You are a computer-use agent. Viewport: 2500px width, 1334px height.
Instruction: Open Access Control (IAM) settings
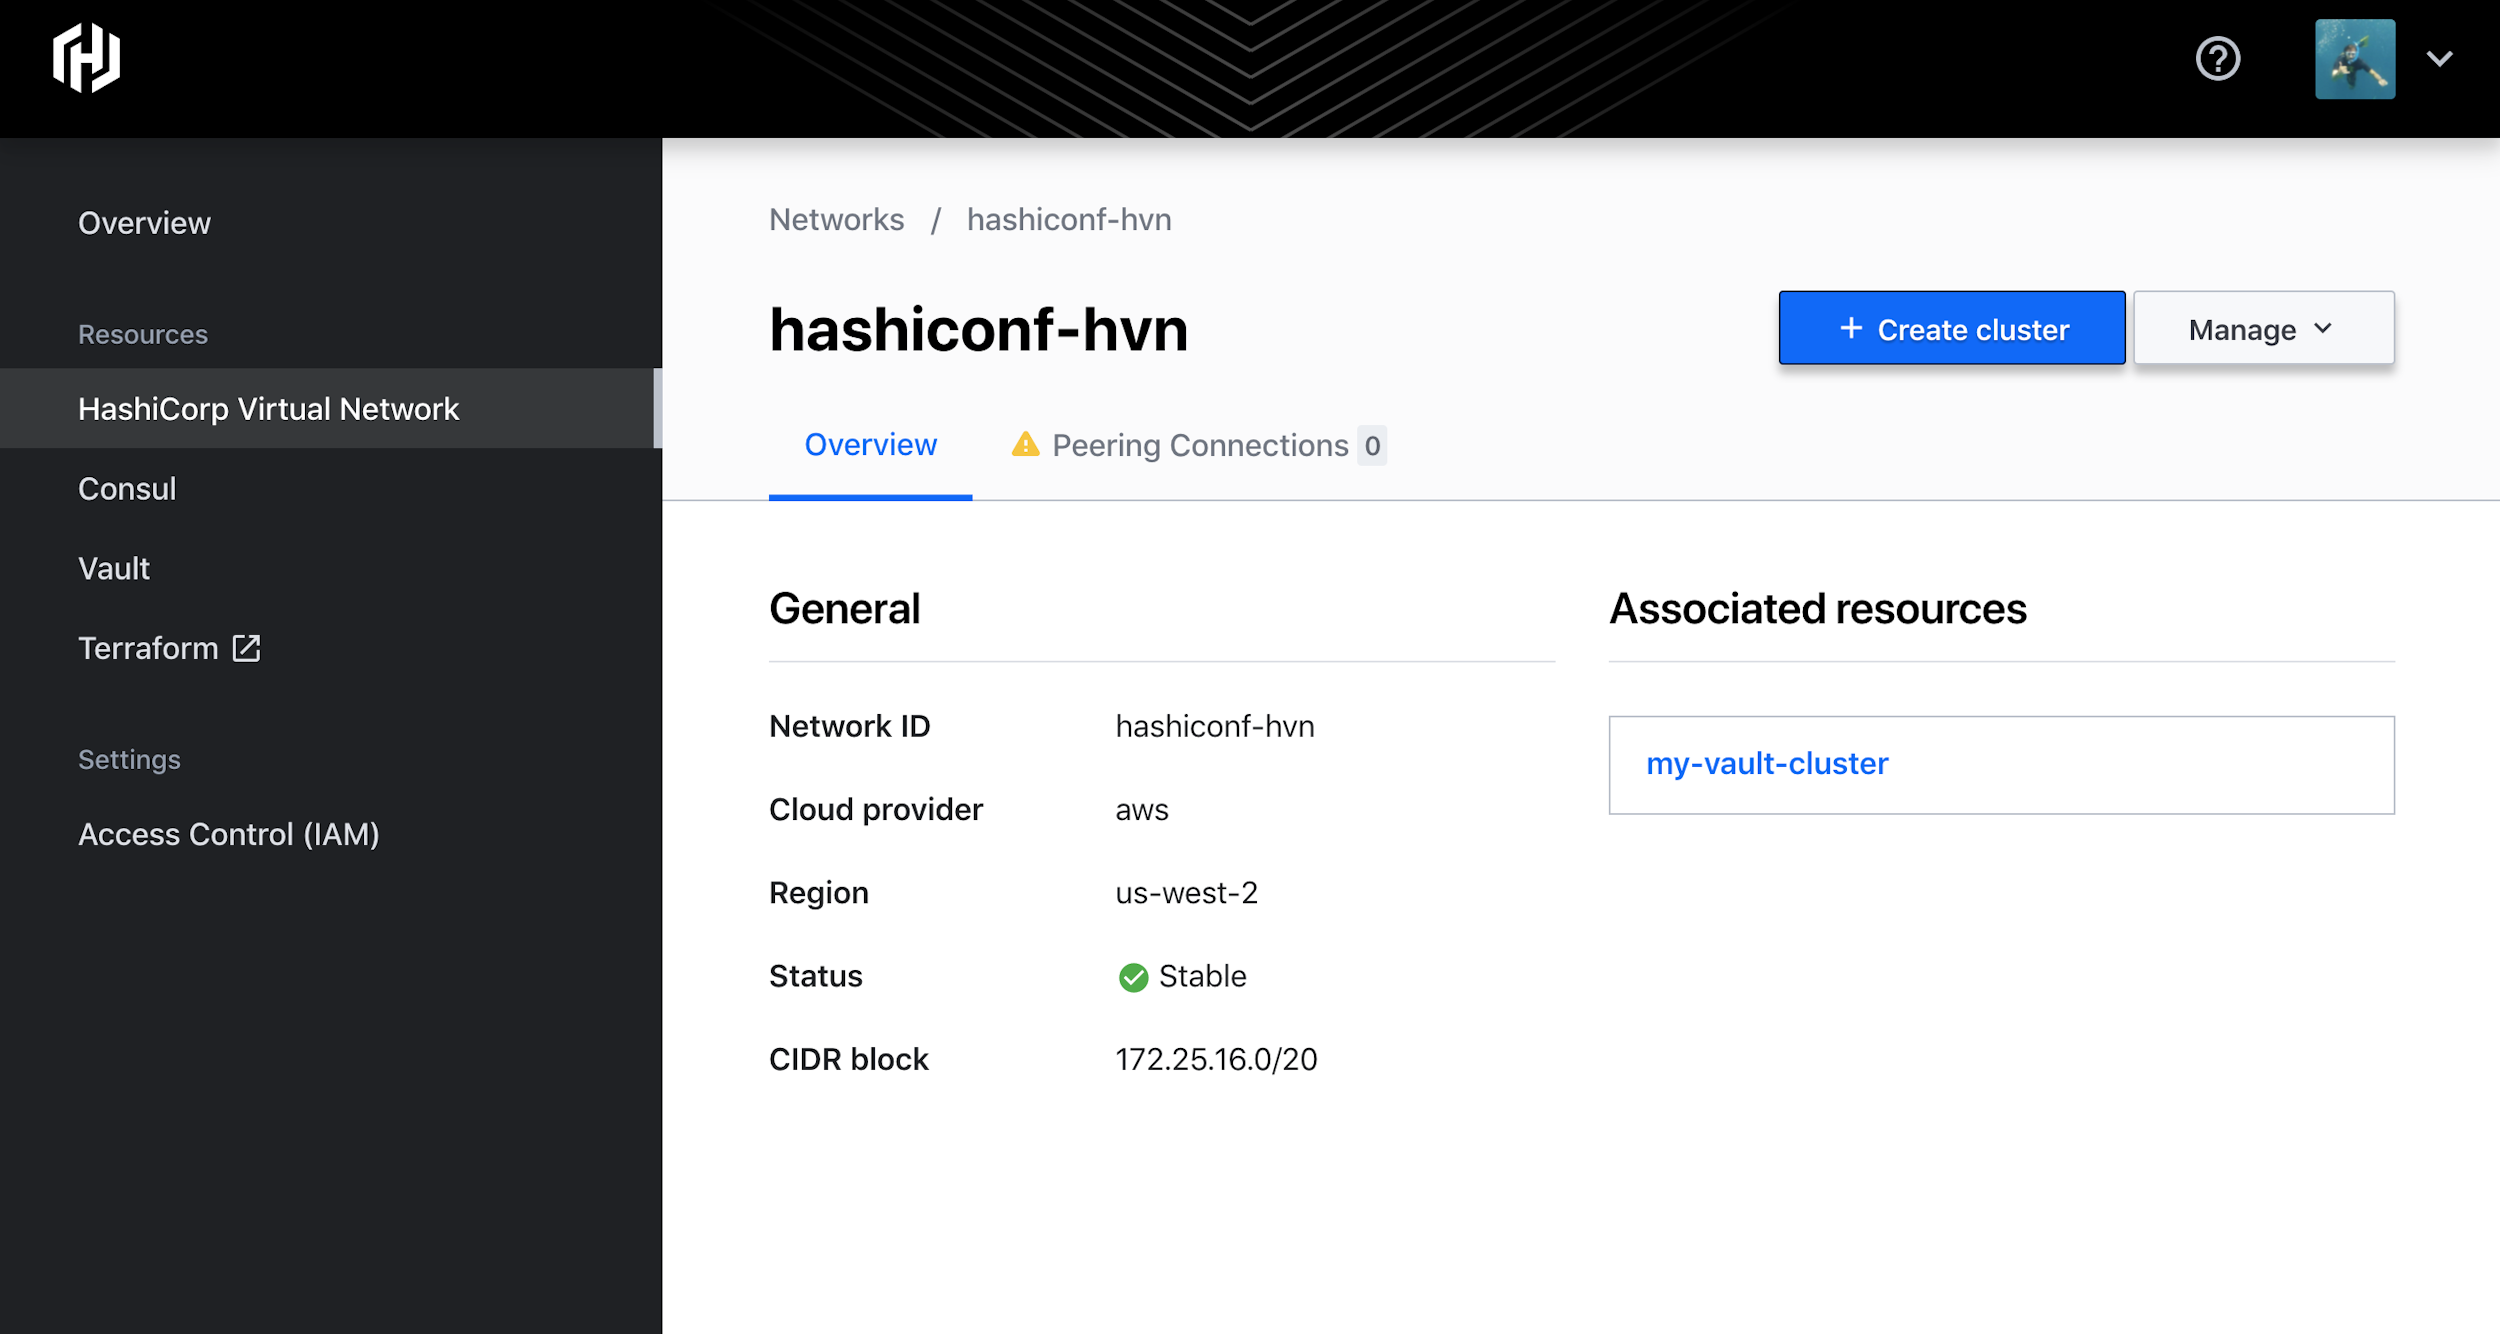point(229,834)
